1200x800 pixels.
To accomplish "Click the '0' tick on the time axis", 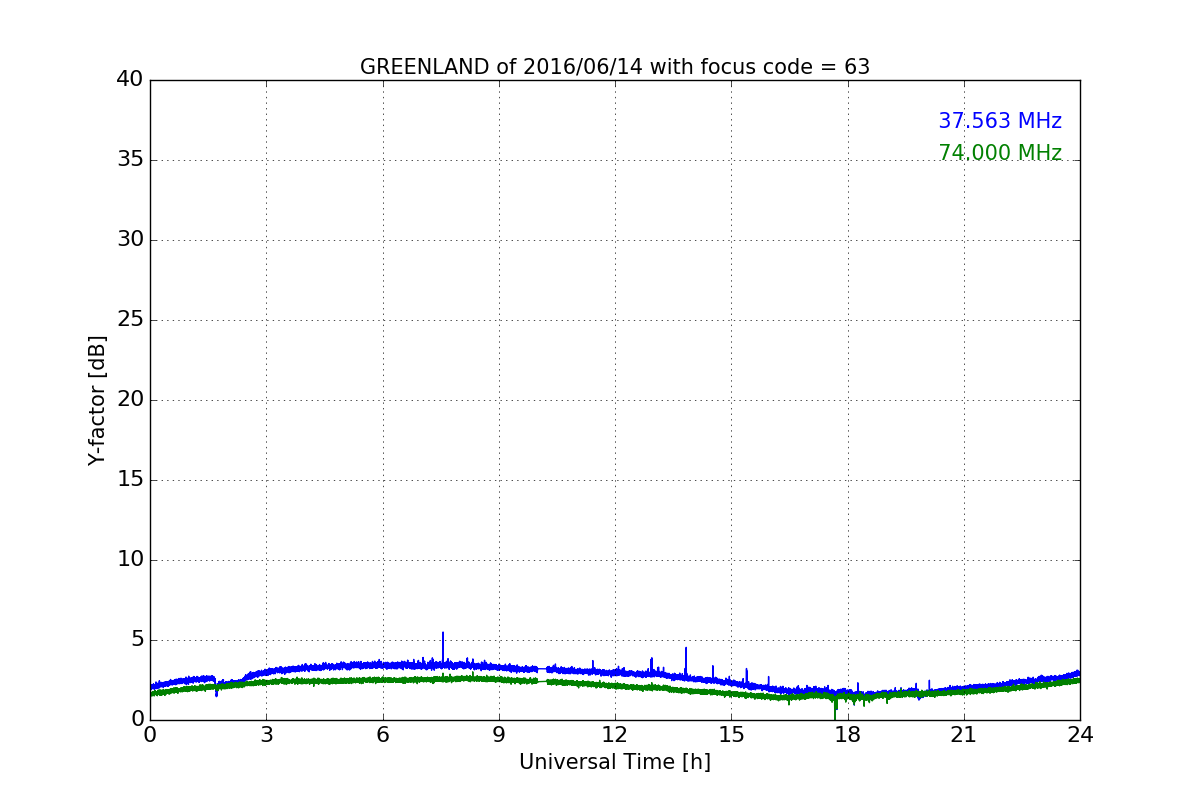I will coord(150,735).
